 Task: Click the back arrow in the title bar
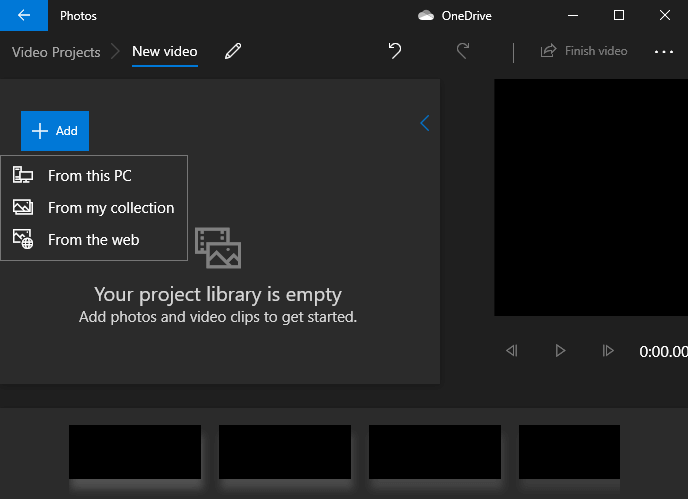click(x=24, y=15)
